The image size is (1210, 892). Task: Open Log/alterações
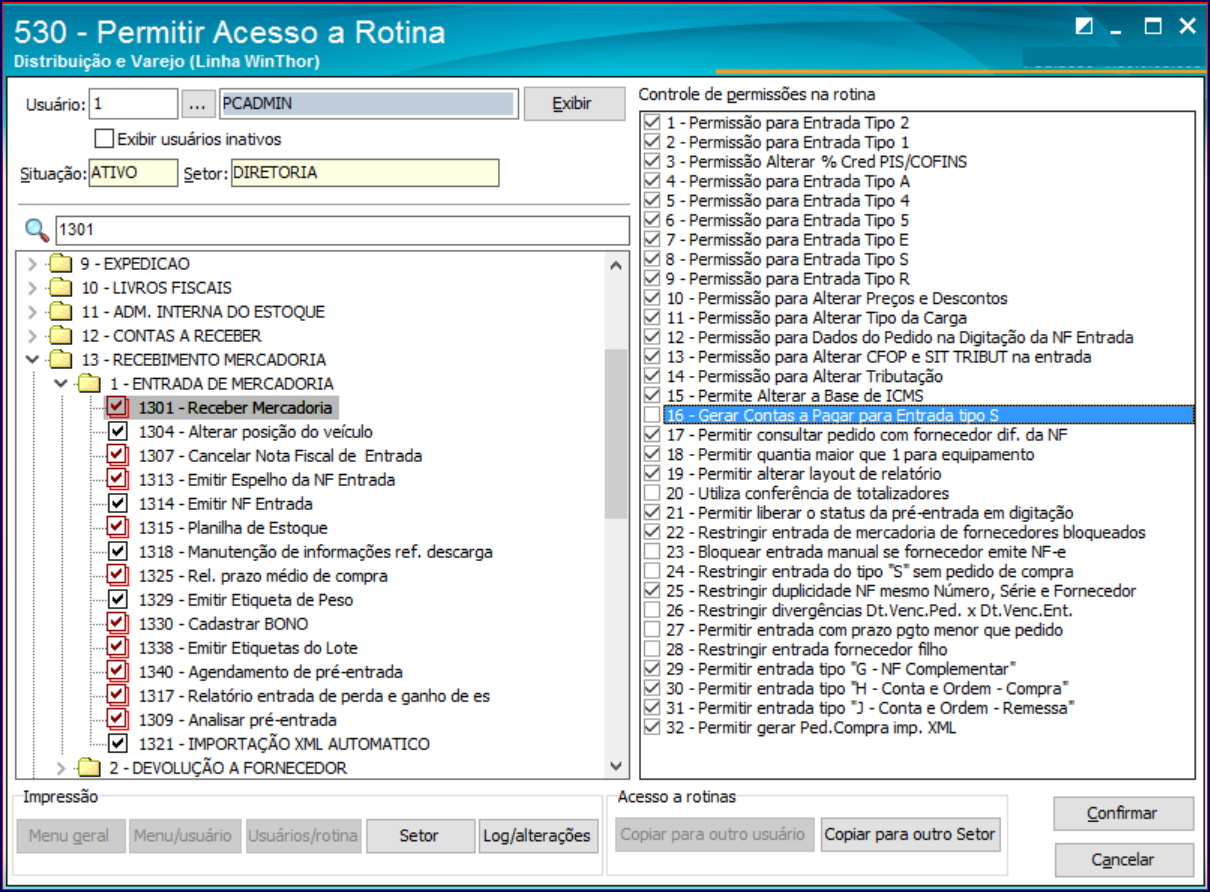[x=539, y=836]
